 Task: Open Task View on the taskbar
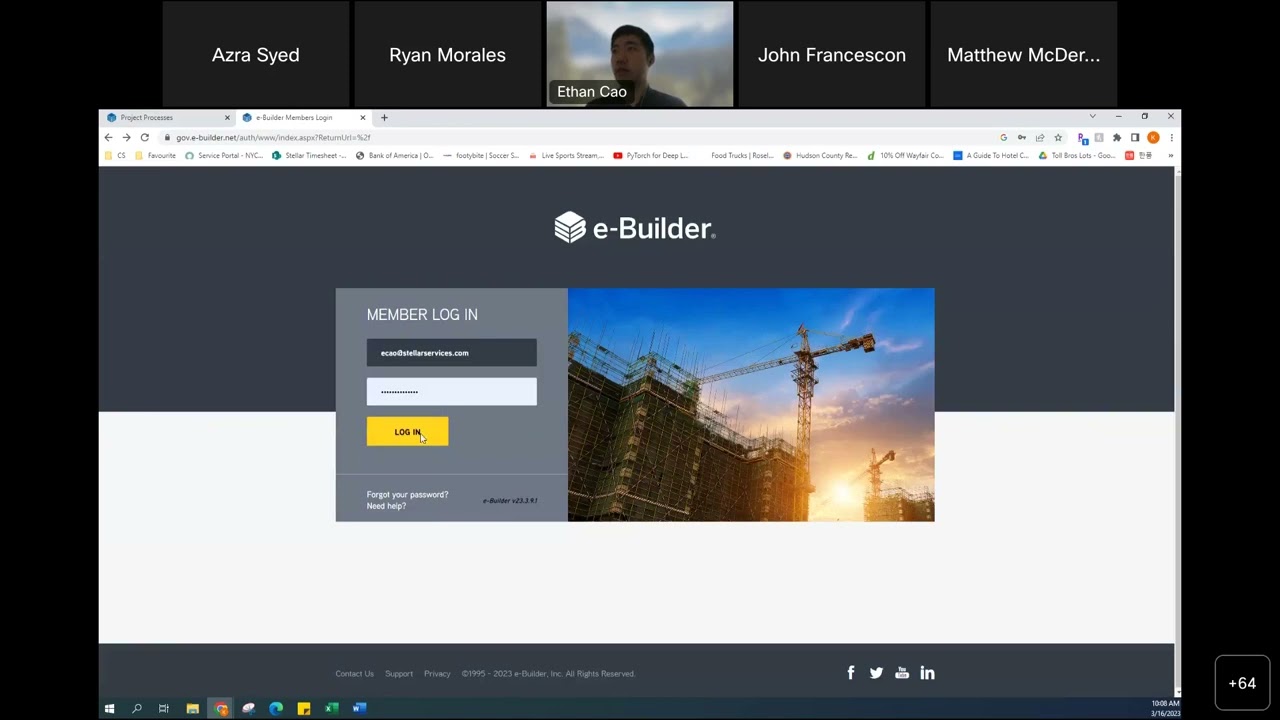tap(164, 709)
